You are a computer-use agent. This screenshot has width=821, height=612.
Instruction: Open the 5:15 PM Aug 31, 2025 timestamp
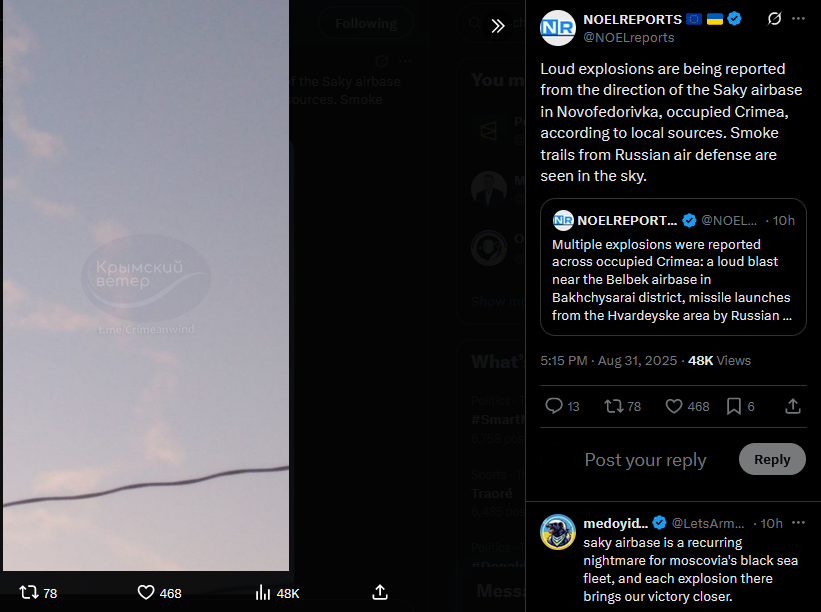(x=608, y=361)
